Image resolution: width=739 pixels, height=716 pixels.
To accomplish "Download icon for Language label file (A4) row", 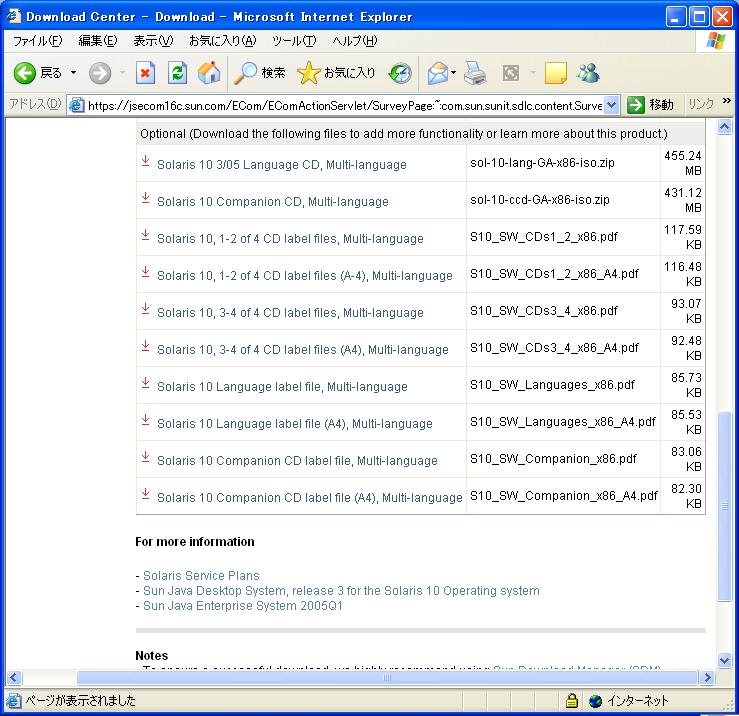I will [146, 420].
